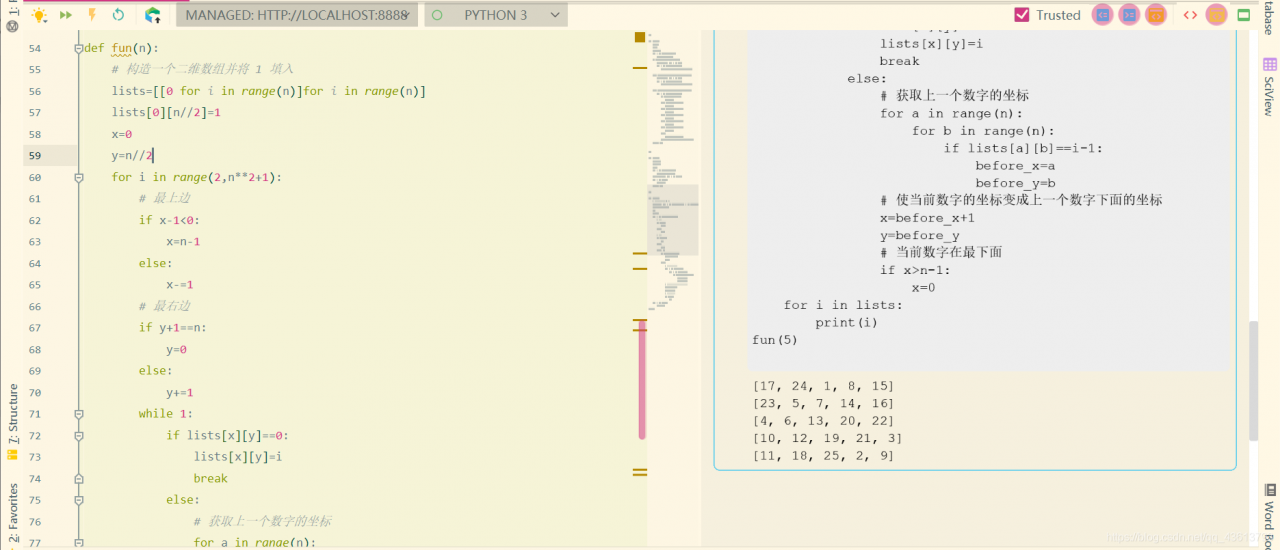
Task: Select the split editor and preview icon
Action: pos(1216,15)
